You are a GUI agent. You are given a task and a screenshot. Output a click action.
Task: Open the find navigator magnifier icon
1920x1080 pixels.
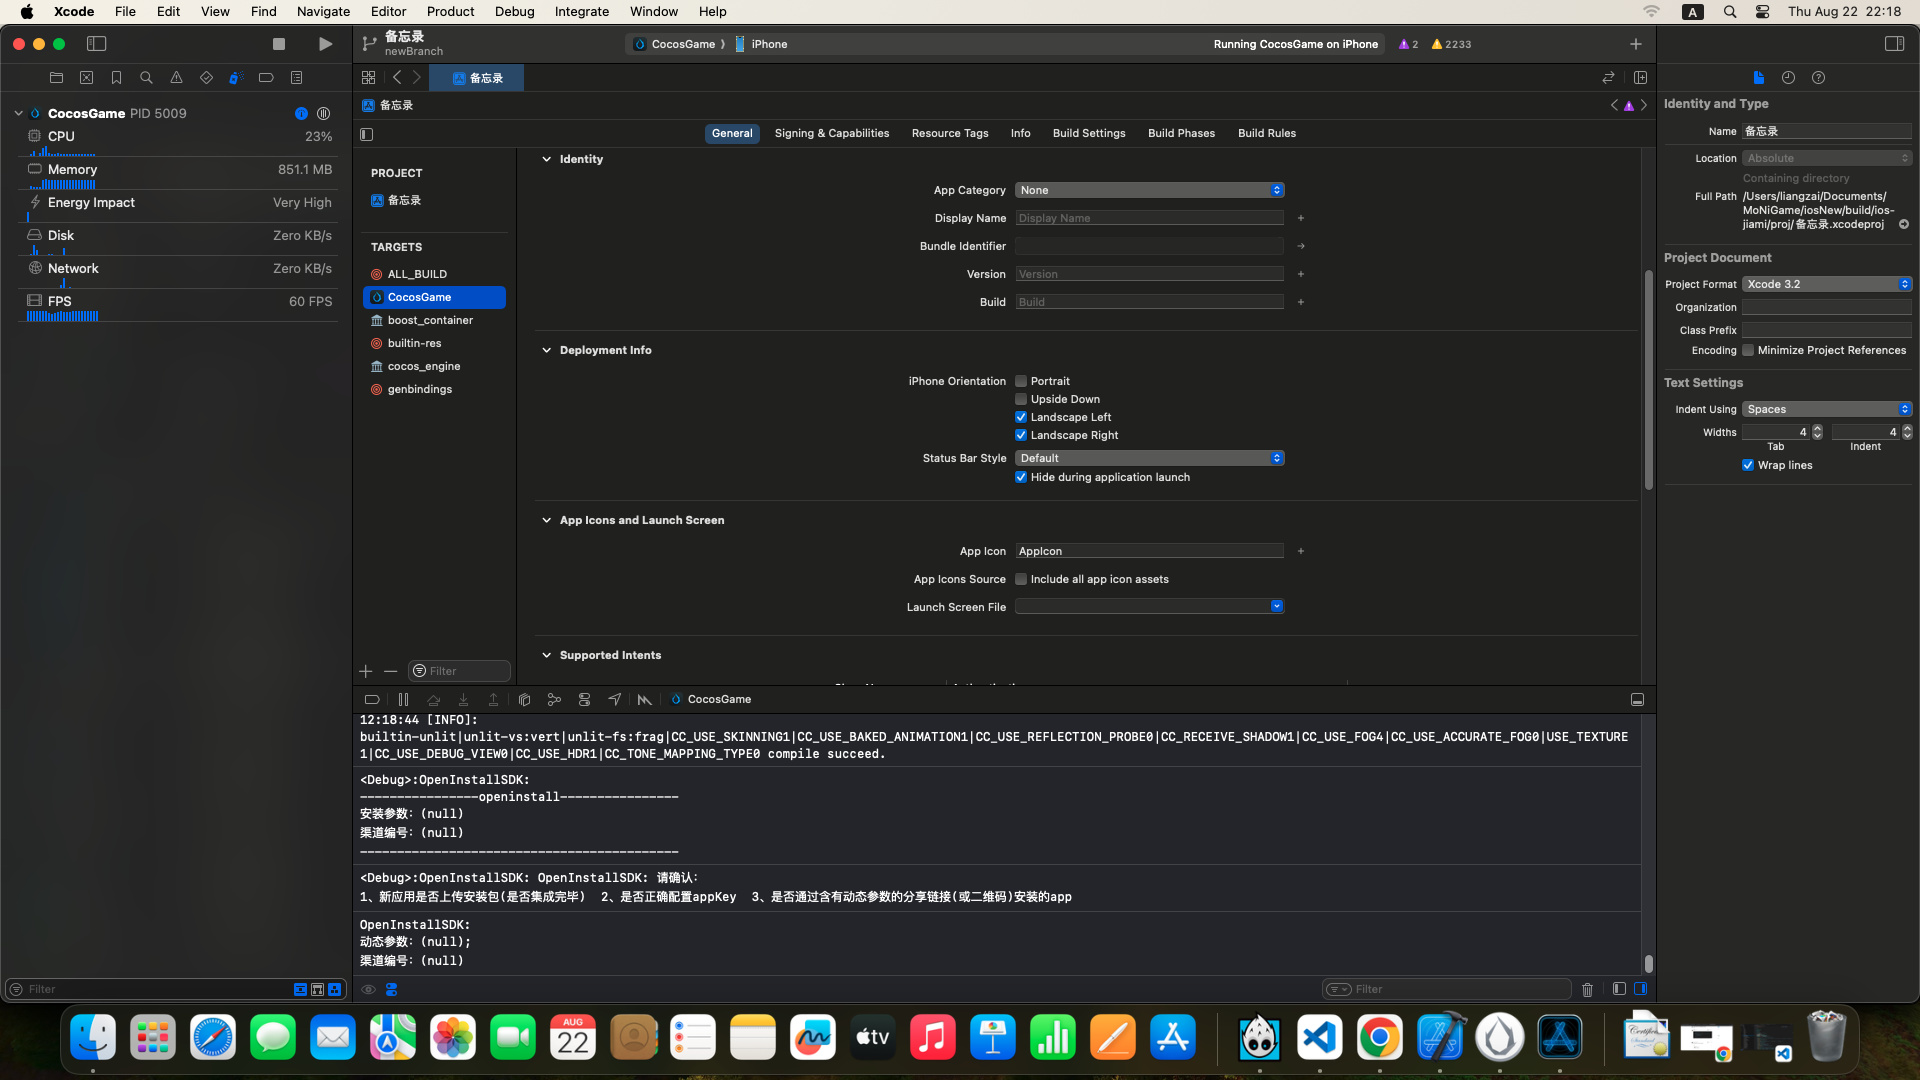(x=146, y=78)
